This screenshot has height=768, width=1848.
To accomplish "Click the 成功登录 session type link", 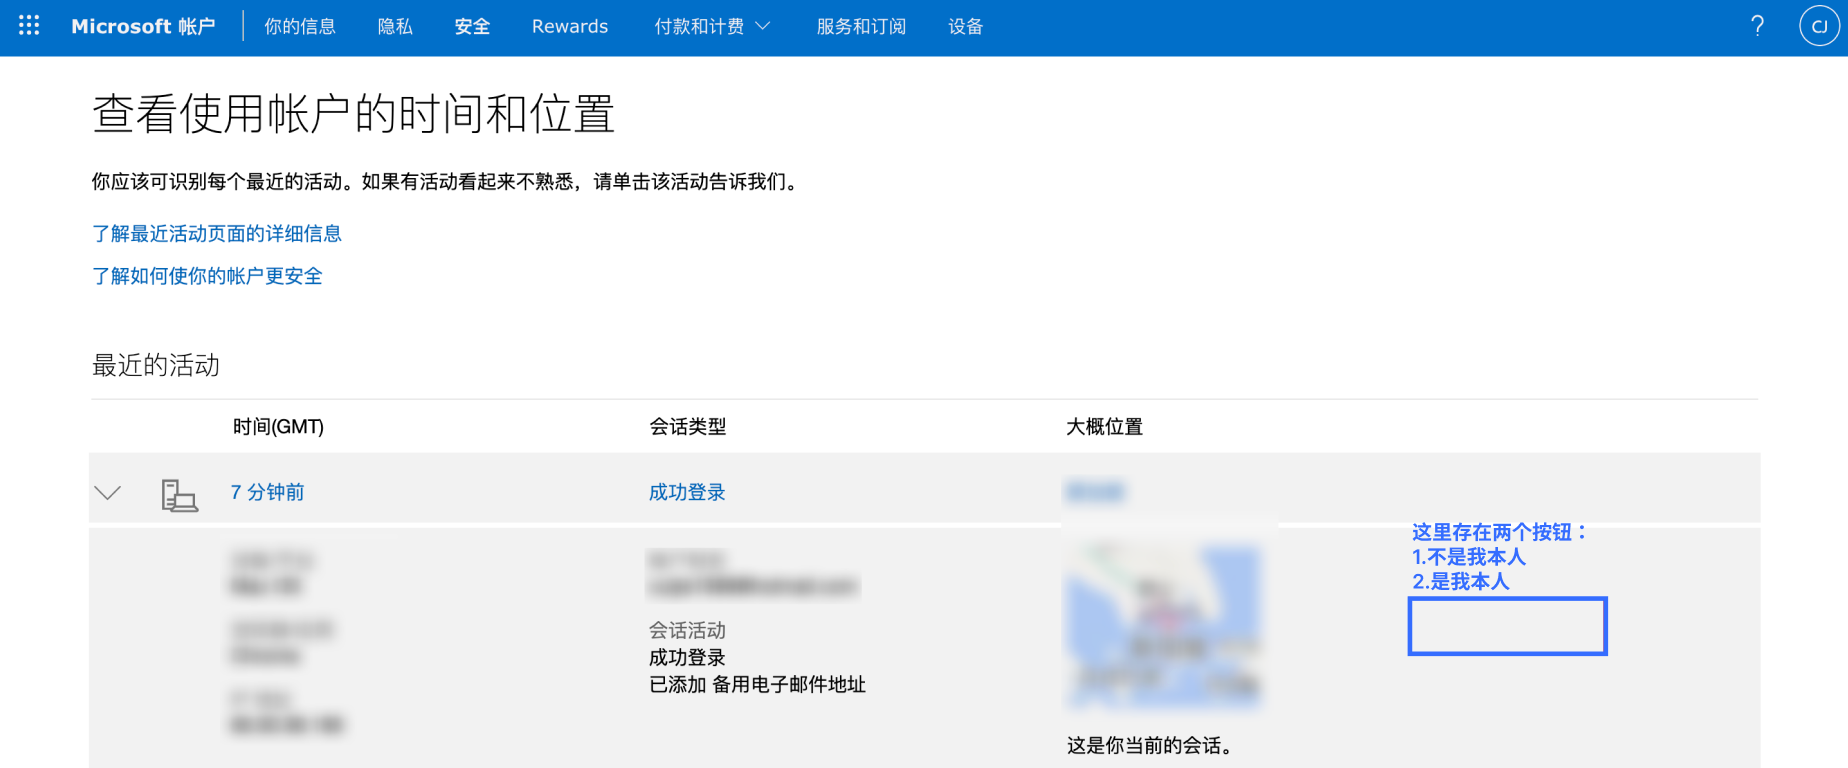I will click(x=687, y=492).
